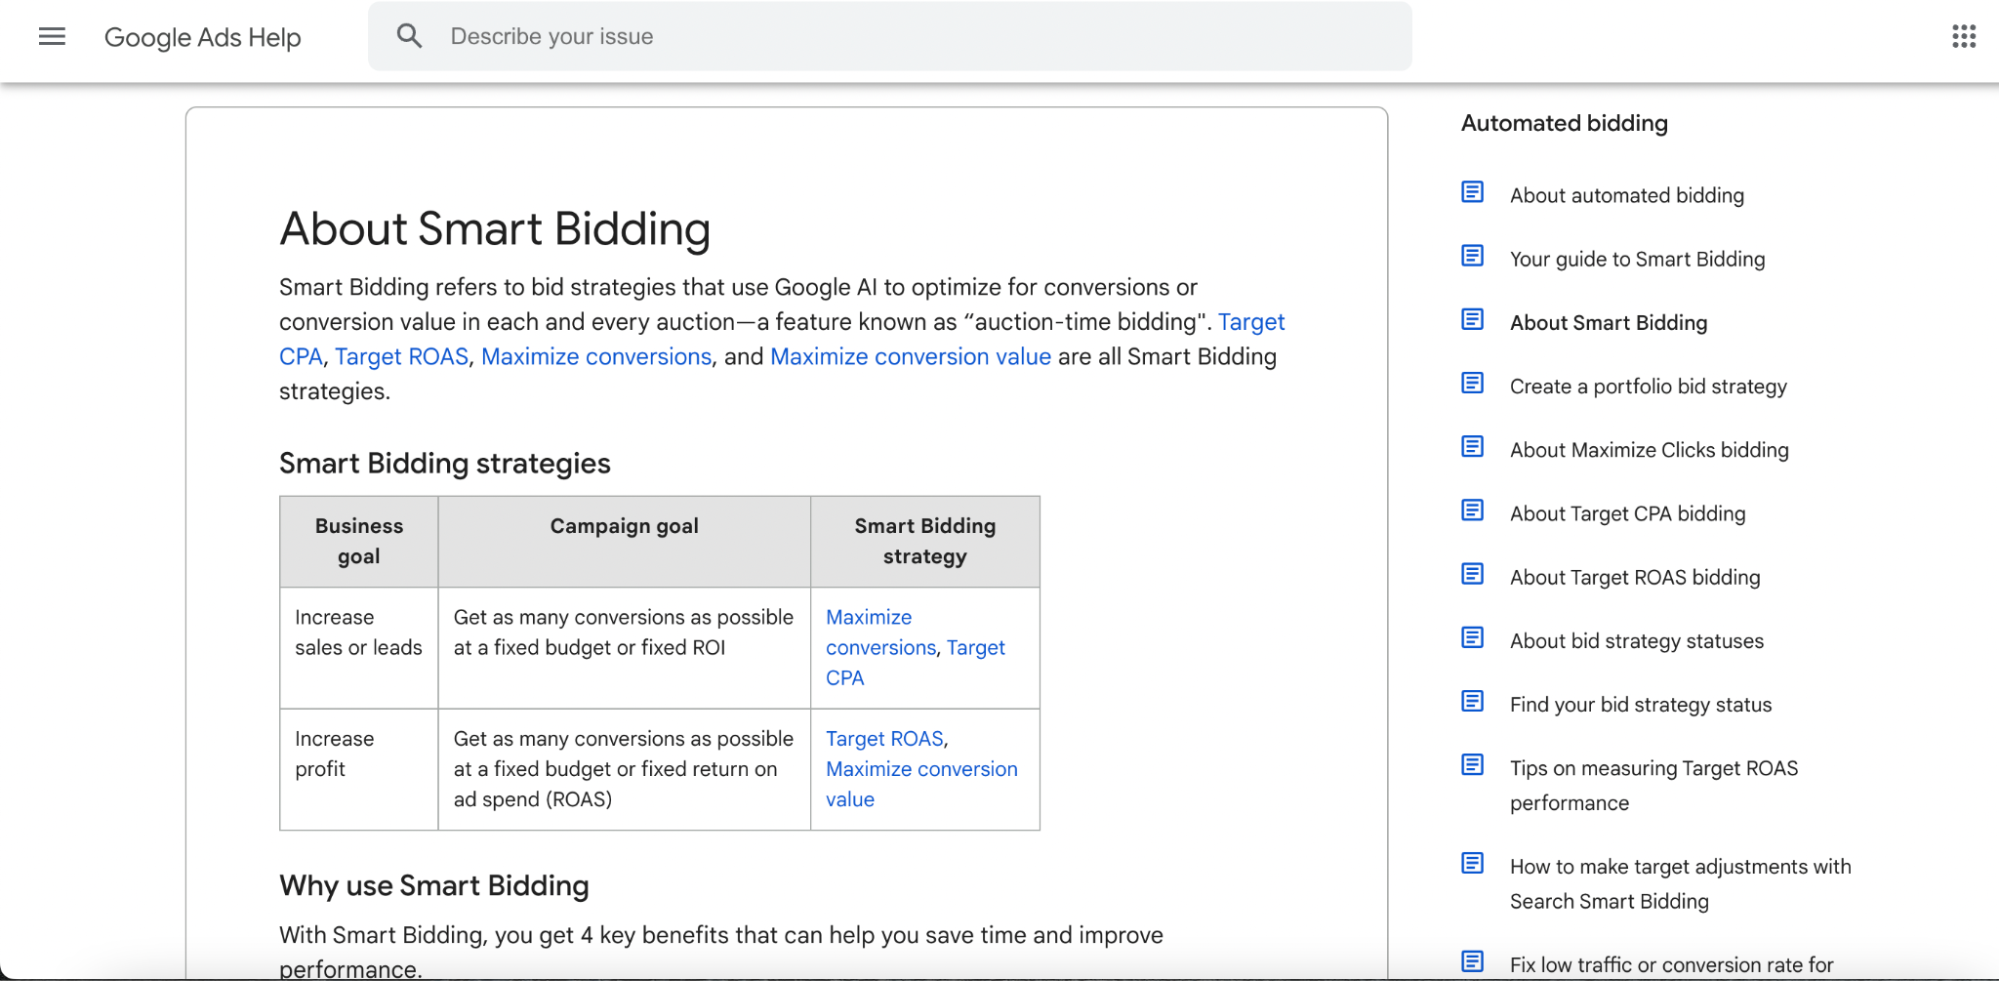
Task: Click the article icon beside About automated bidding
Action: pyautogui.click(x=1472, y=192)
